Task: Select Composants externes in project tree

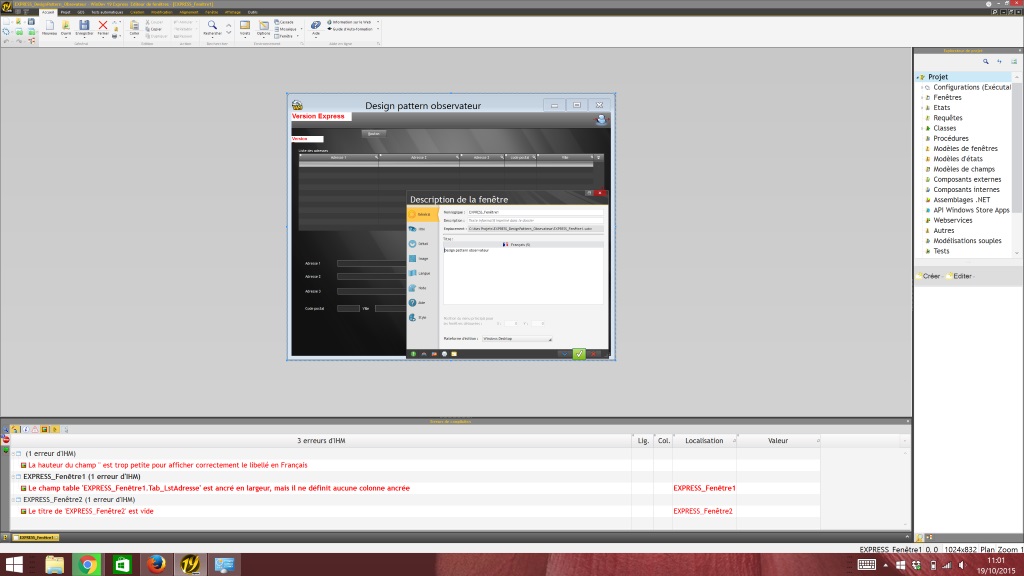Action: click(967, 179)
